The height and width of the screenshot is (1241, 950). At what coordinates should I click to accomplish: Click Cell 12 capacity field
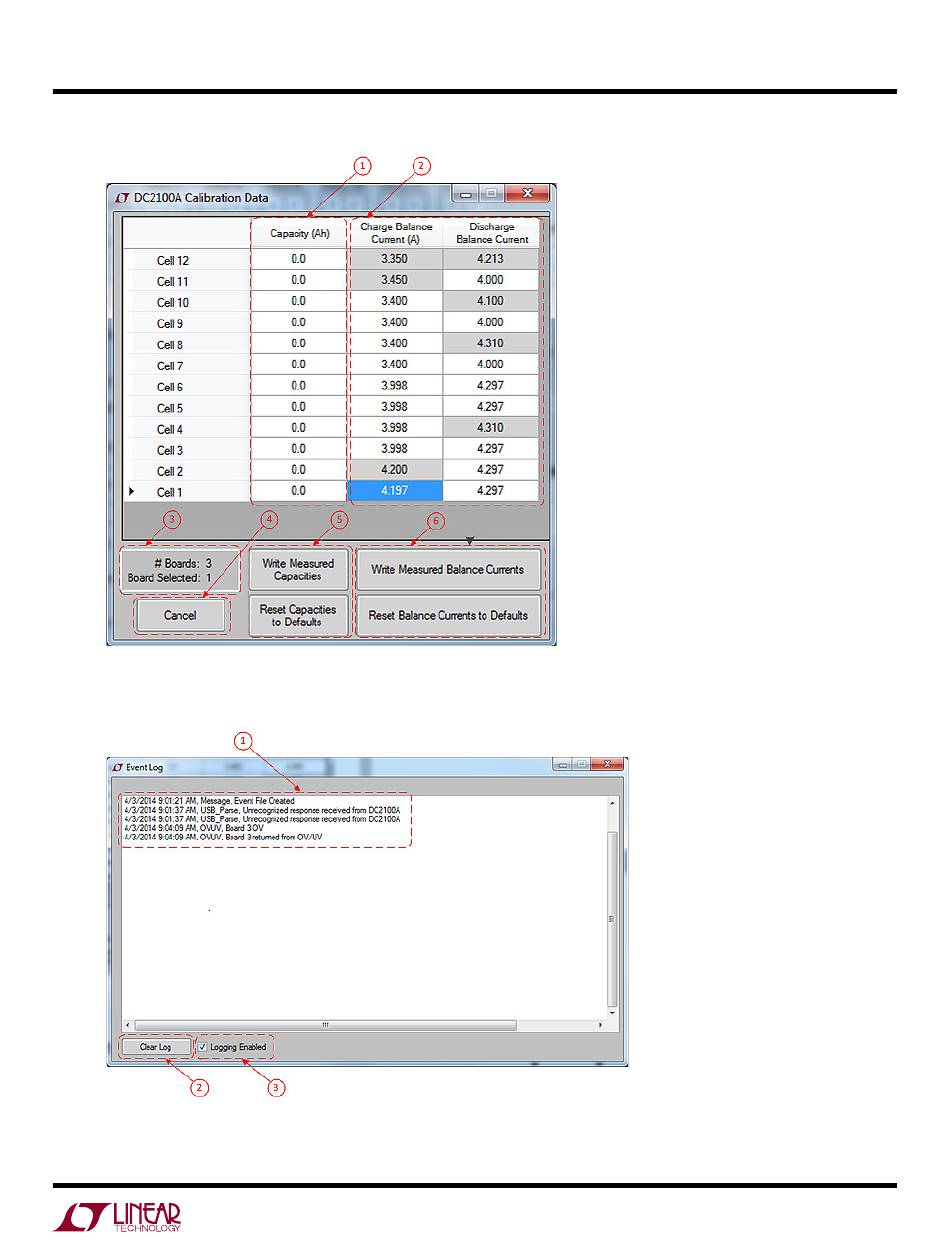tap(298, 259)
